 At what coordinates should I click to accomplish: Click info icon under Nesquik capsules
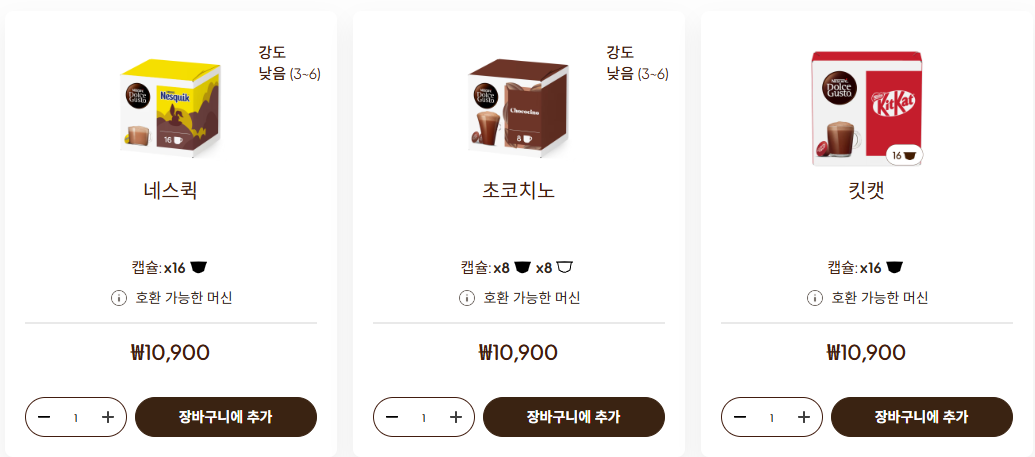(x=118, y=298)
